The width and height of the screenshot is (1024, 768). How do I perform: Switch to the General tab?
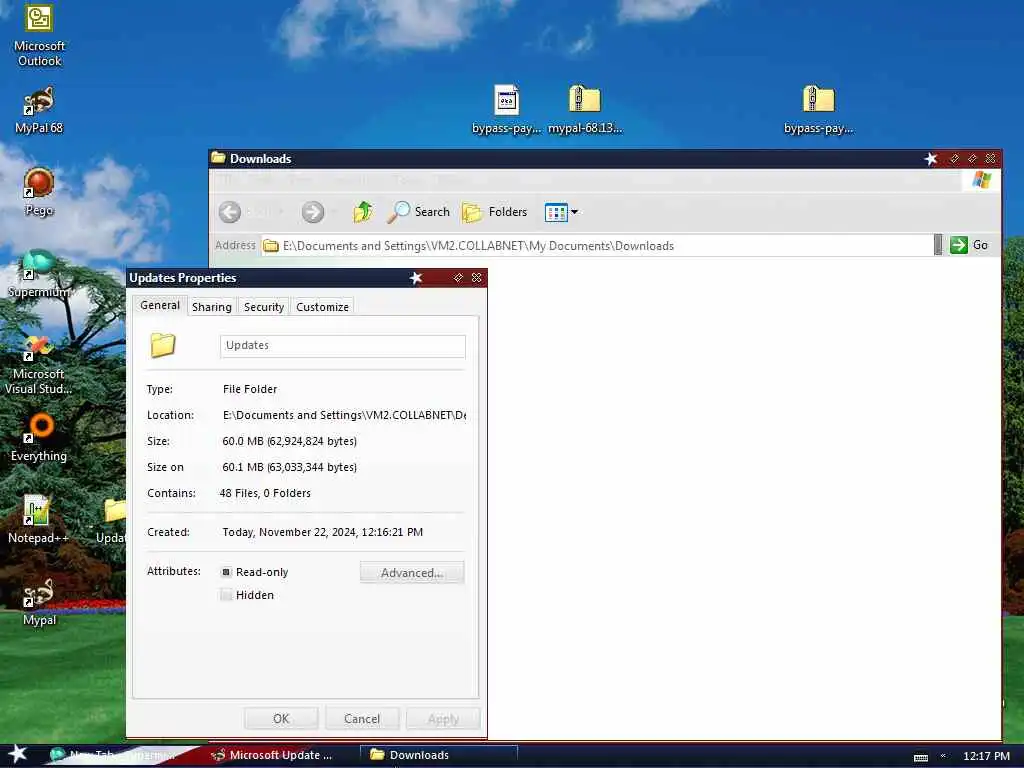(160, 305)
